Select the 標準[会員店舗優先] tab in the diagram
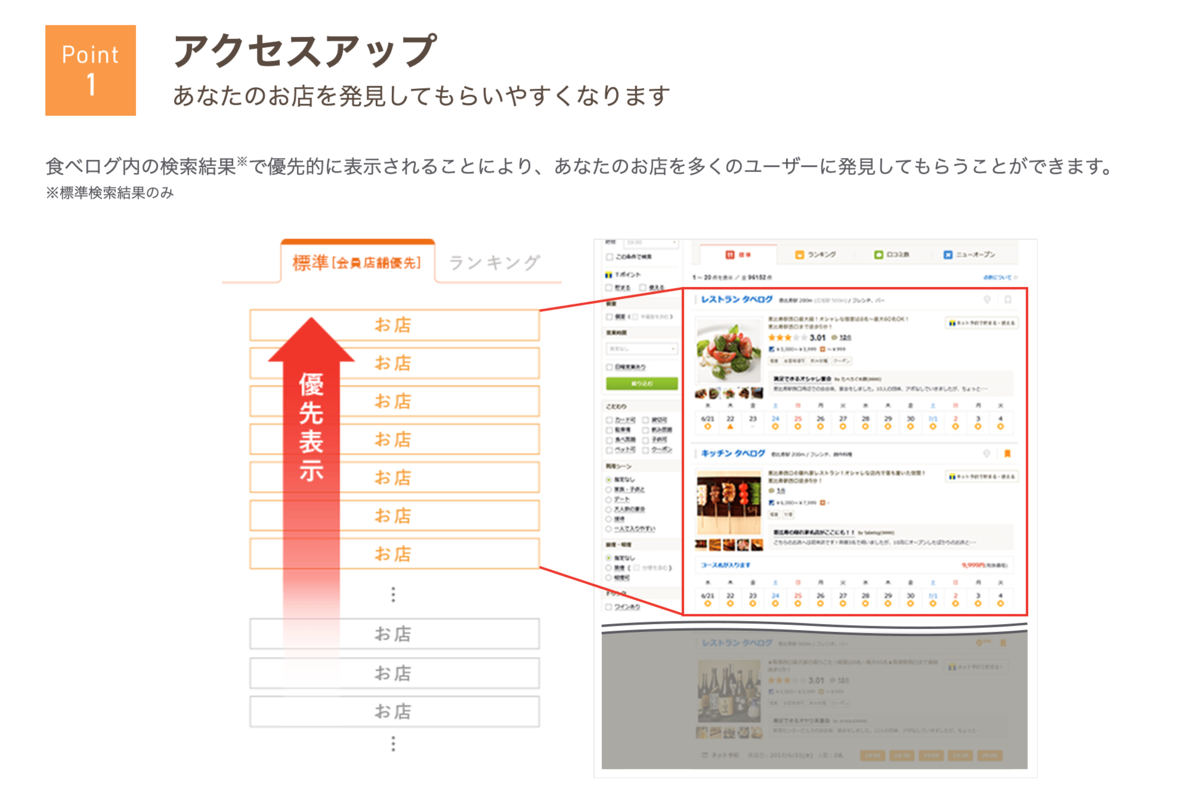Viewport: 1200px width, 796px height. coord(357,263)
